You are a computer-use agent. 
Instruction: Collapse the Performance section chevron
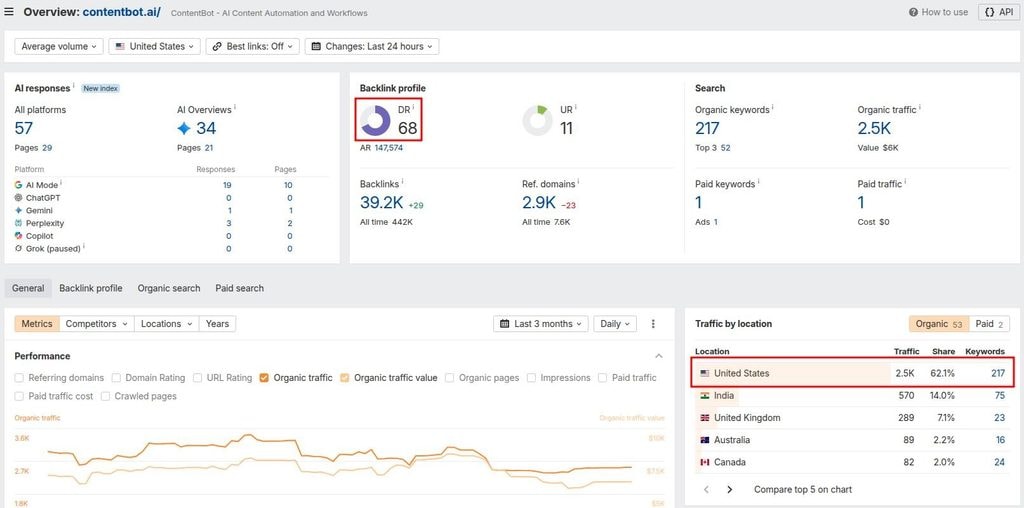[659, 356]
